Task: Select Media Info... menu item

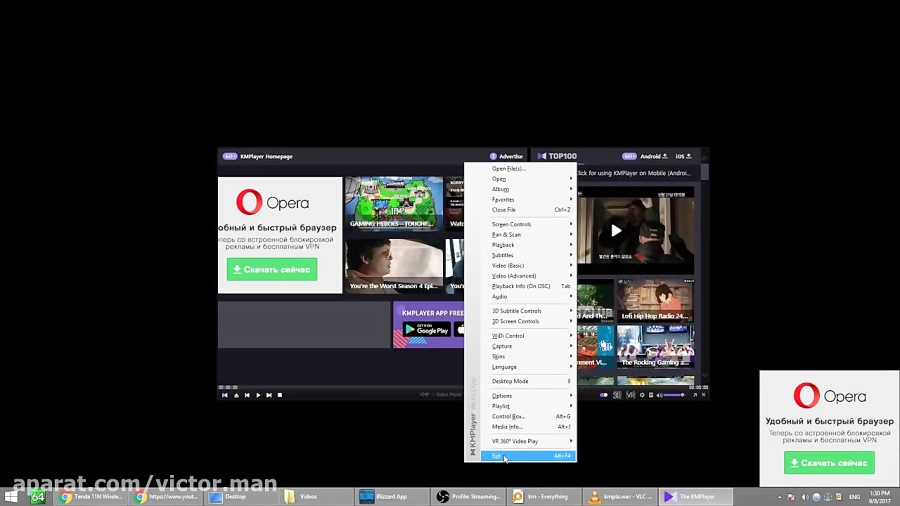Action: click(527, 427)
